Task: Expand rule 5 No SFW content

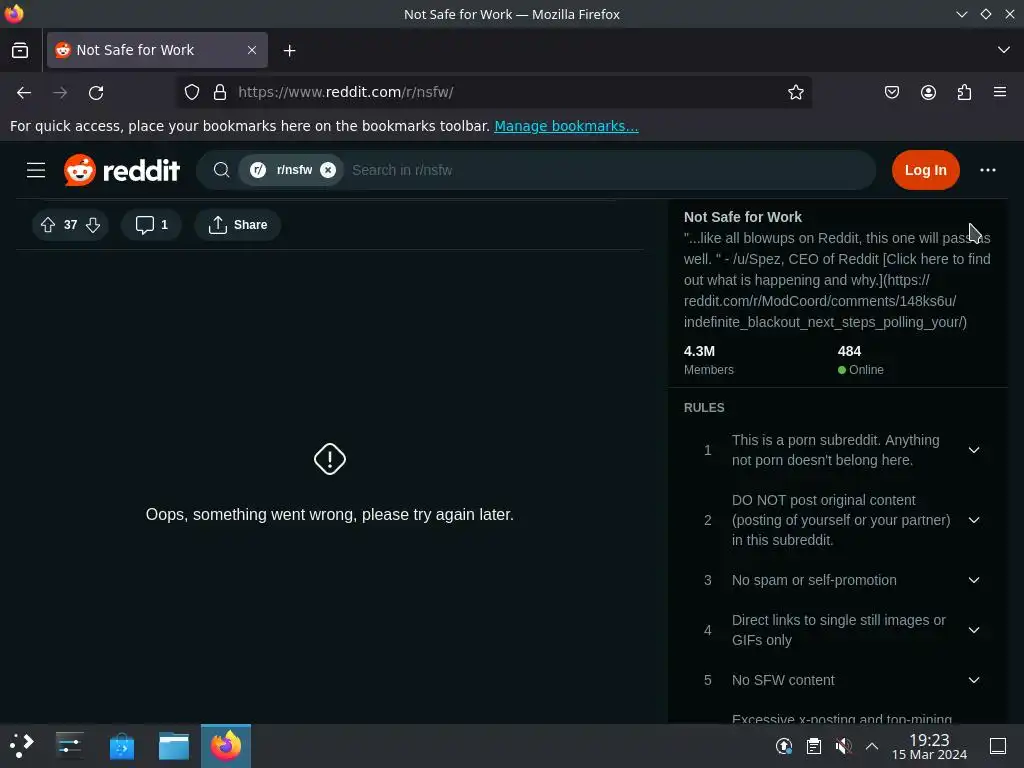Action: coord(973,680)
